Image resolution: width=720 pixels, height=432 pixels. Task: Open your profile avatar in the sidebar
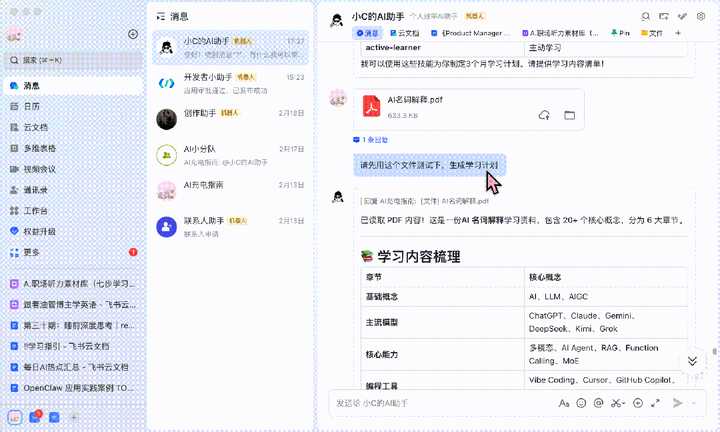tap(15, 34)
